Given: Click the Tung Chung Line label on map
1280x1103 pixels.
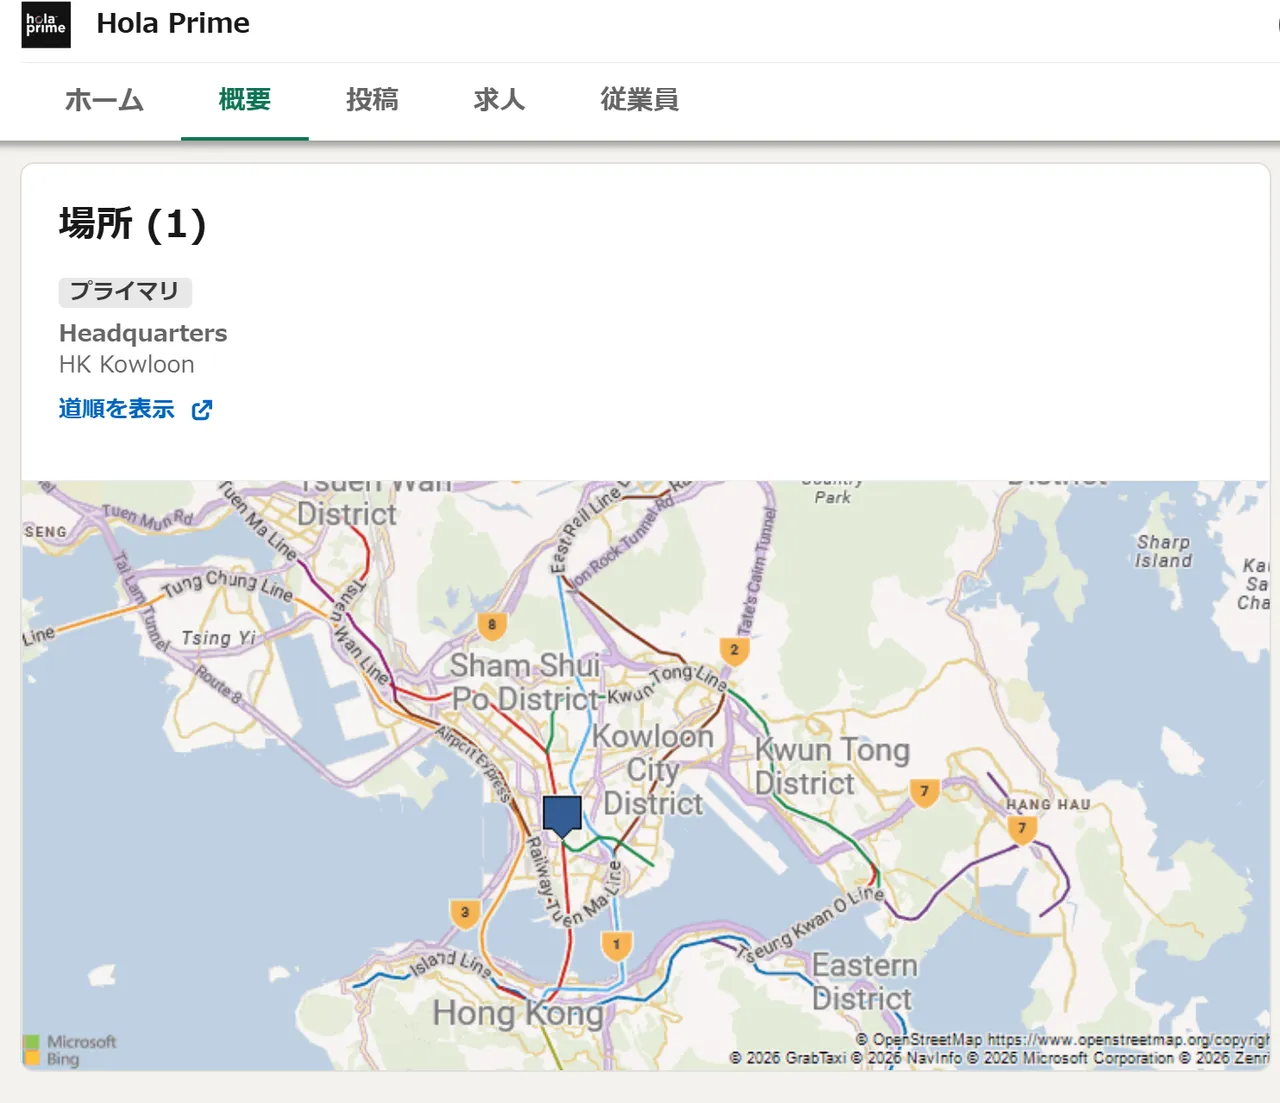Looking at the screenshot, I should point(227,586).
